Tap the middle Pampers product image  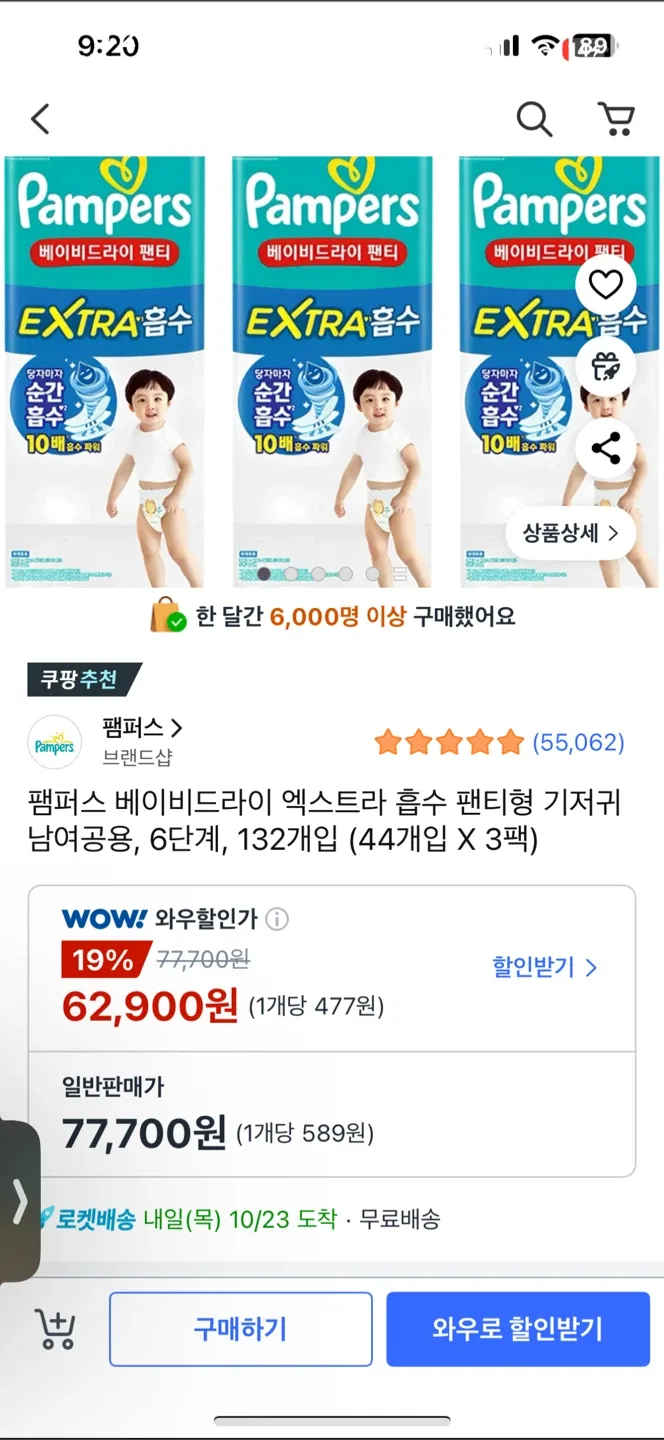[x=332, y=370]
